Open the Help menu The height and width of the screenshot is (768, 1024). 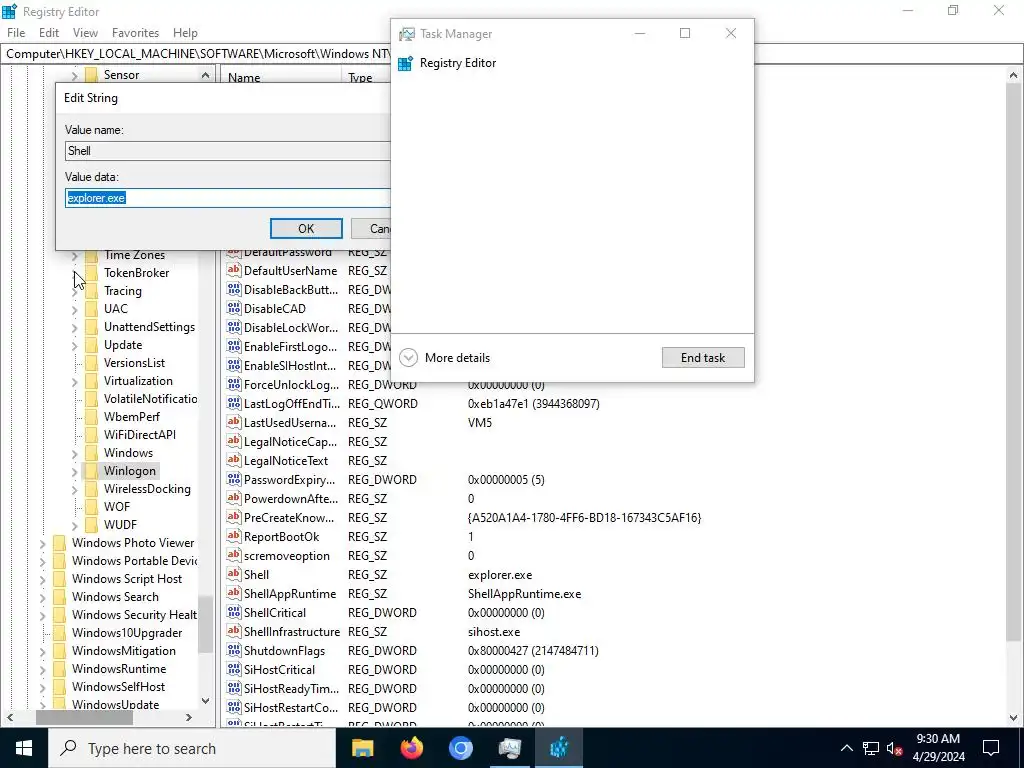(185, 33)
